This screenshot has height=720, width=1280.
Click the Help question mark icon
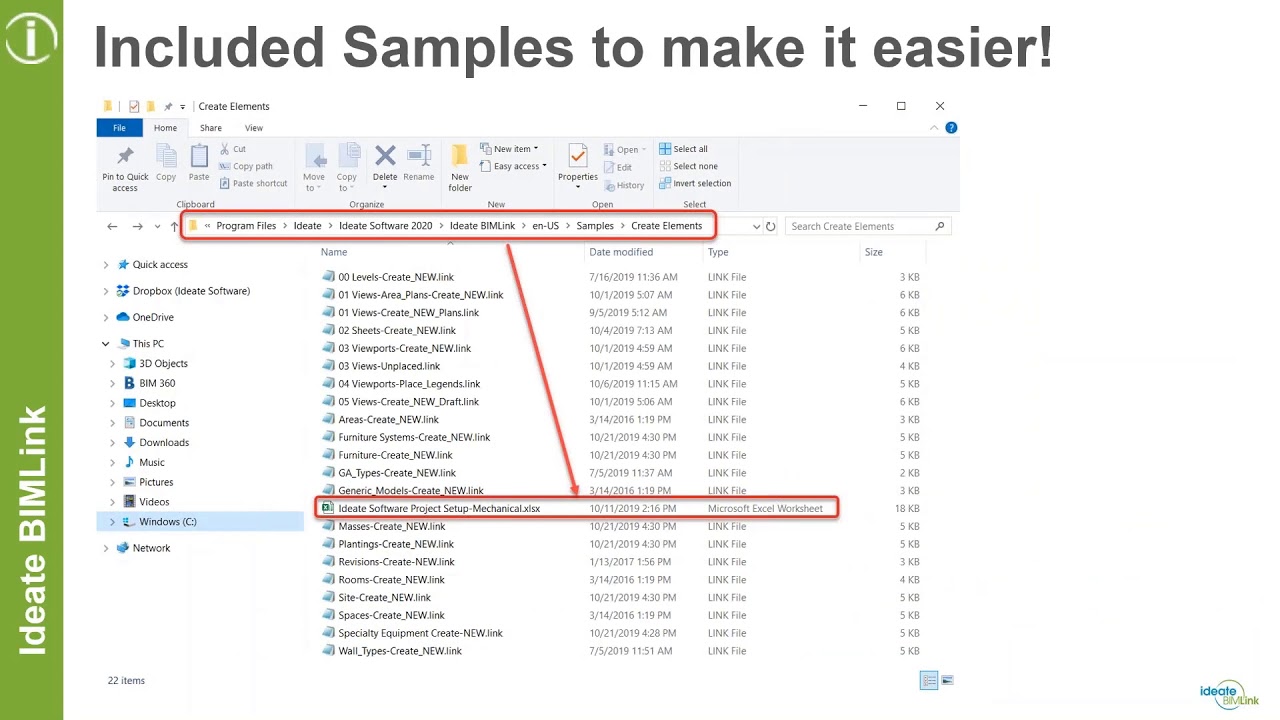pyautogui.click(x=951, y=128)
